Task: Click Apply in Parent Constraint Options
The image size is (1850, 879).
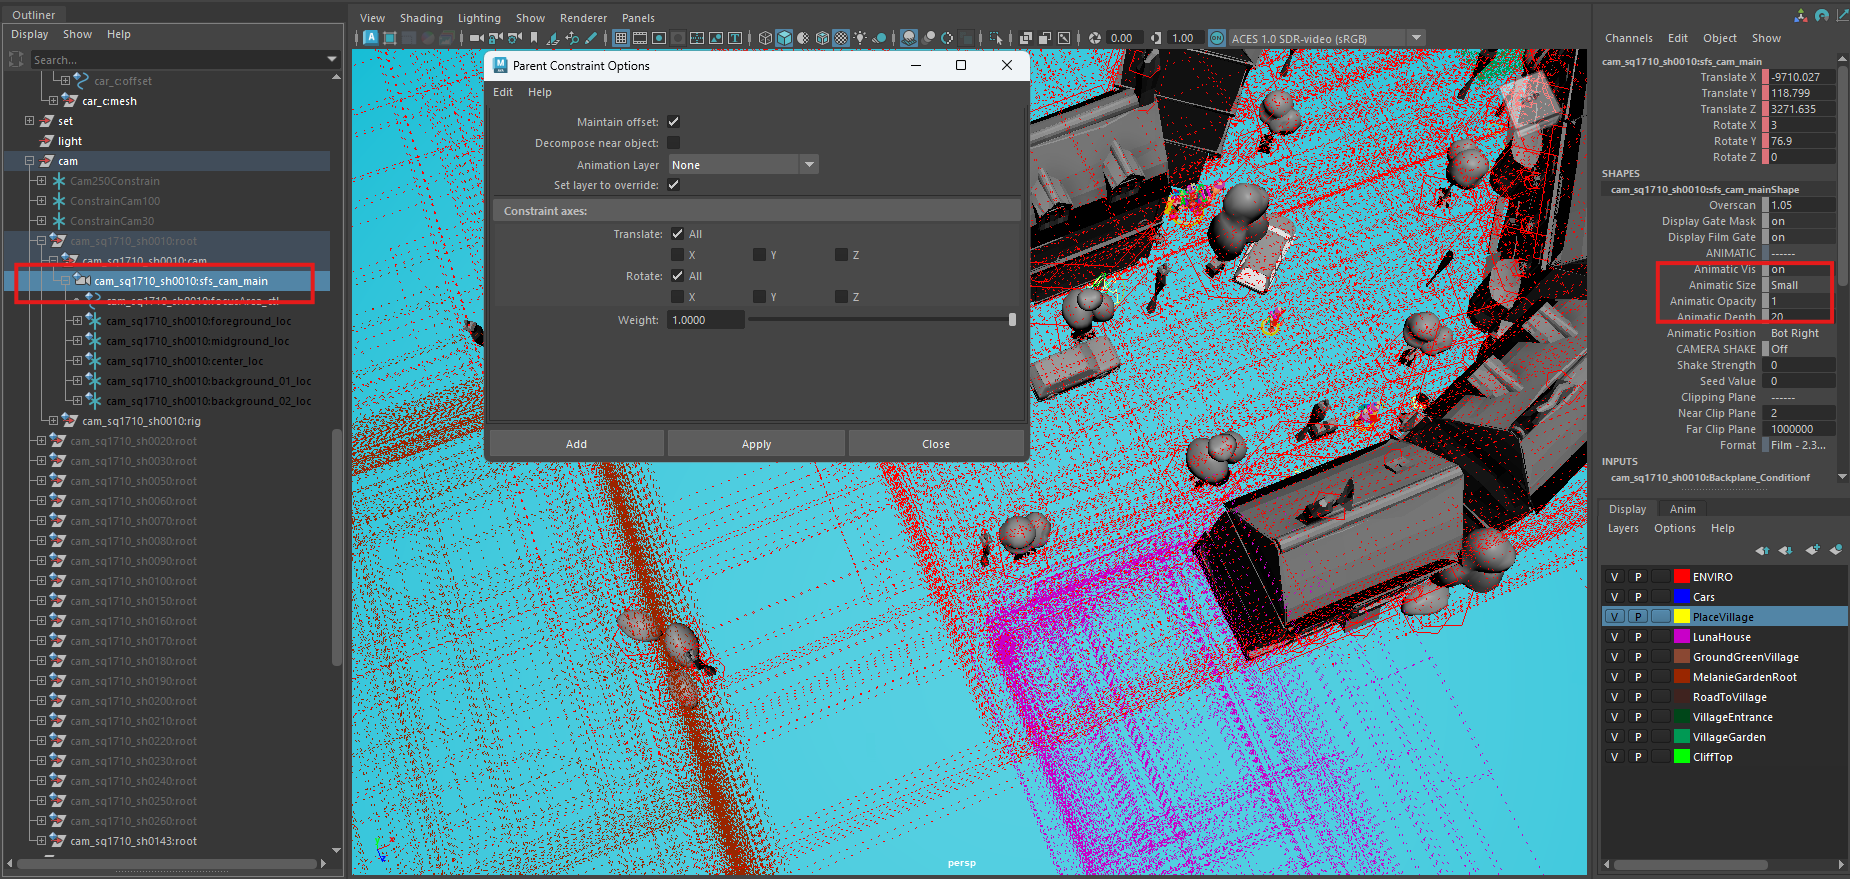Action: 756,444
